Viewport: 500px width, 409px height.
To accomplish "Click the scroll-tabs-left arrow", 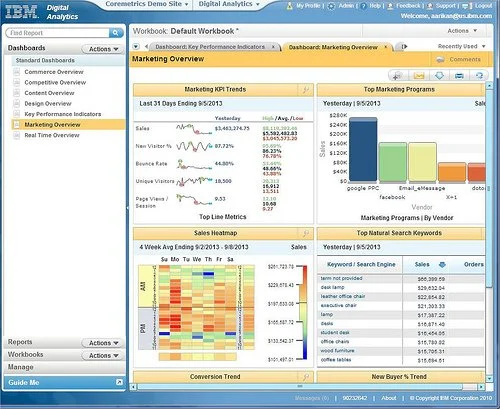I will 146,47.
